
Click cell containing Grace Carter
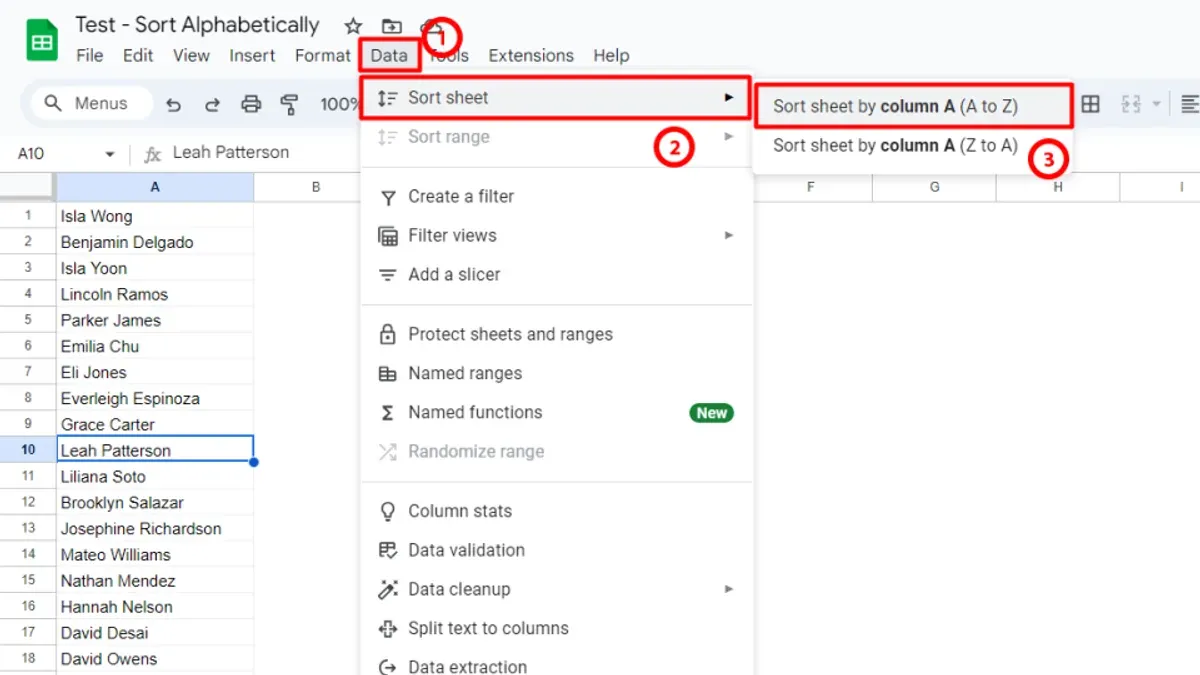pos(155,424)
